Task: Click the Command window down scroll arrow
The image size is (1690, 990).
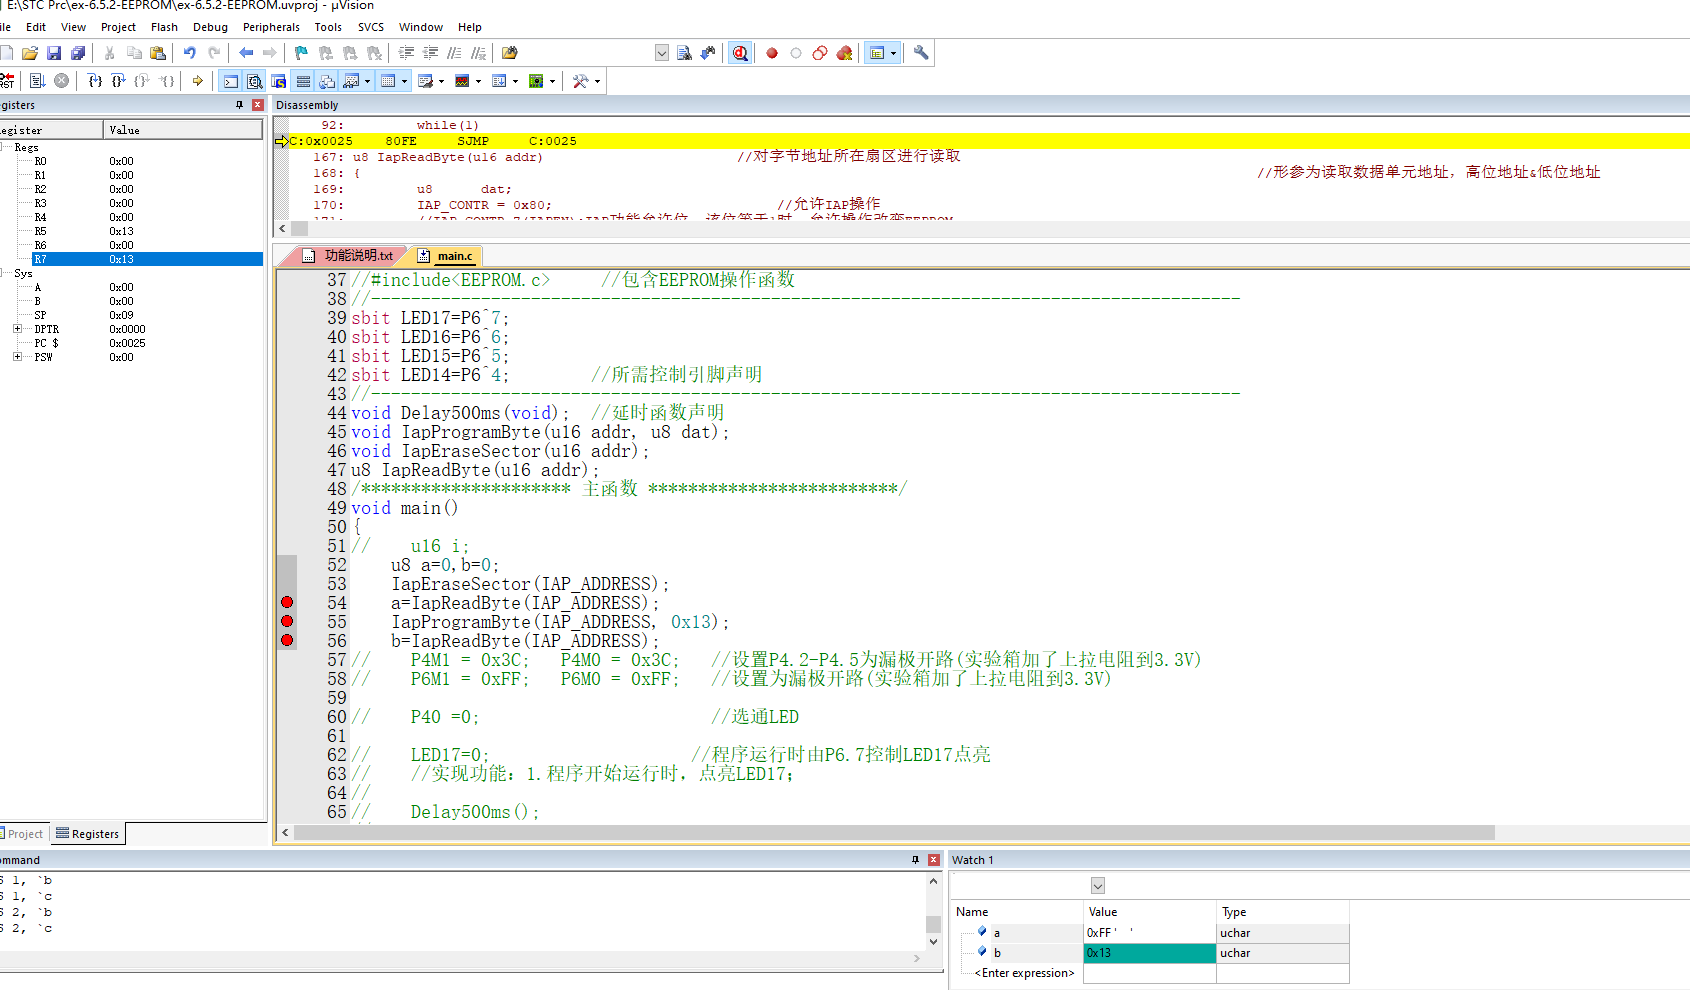Action: (933, 941)
